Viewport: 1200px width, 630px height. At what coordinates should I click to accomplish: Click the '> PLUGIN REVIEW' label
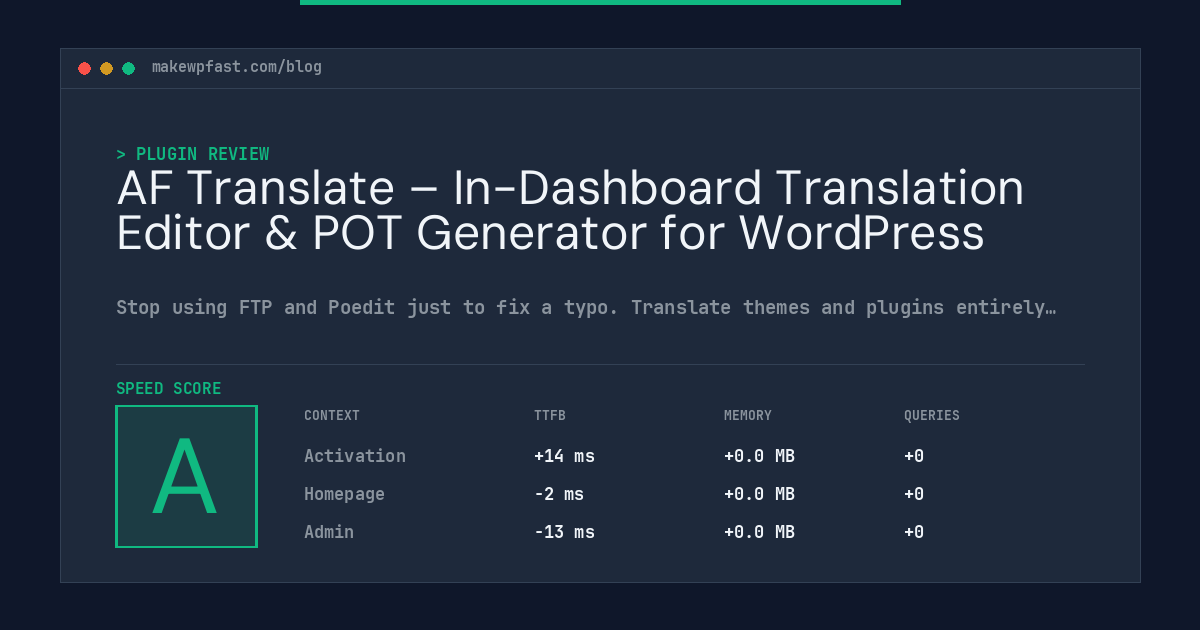pos(193,154)
